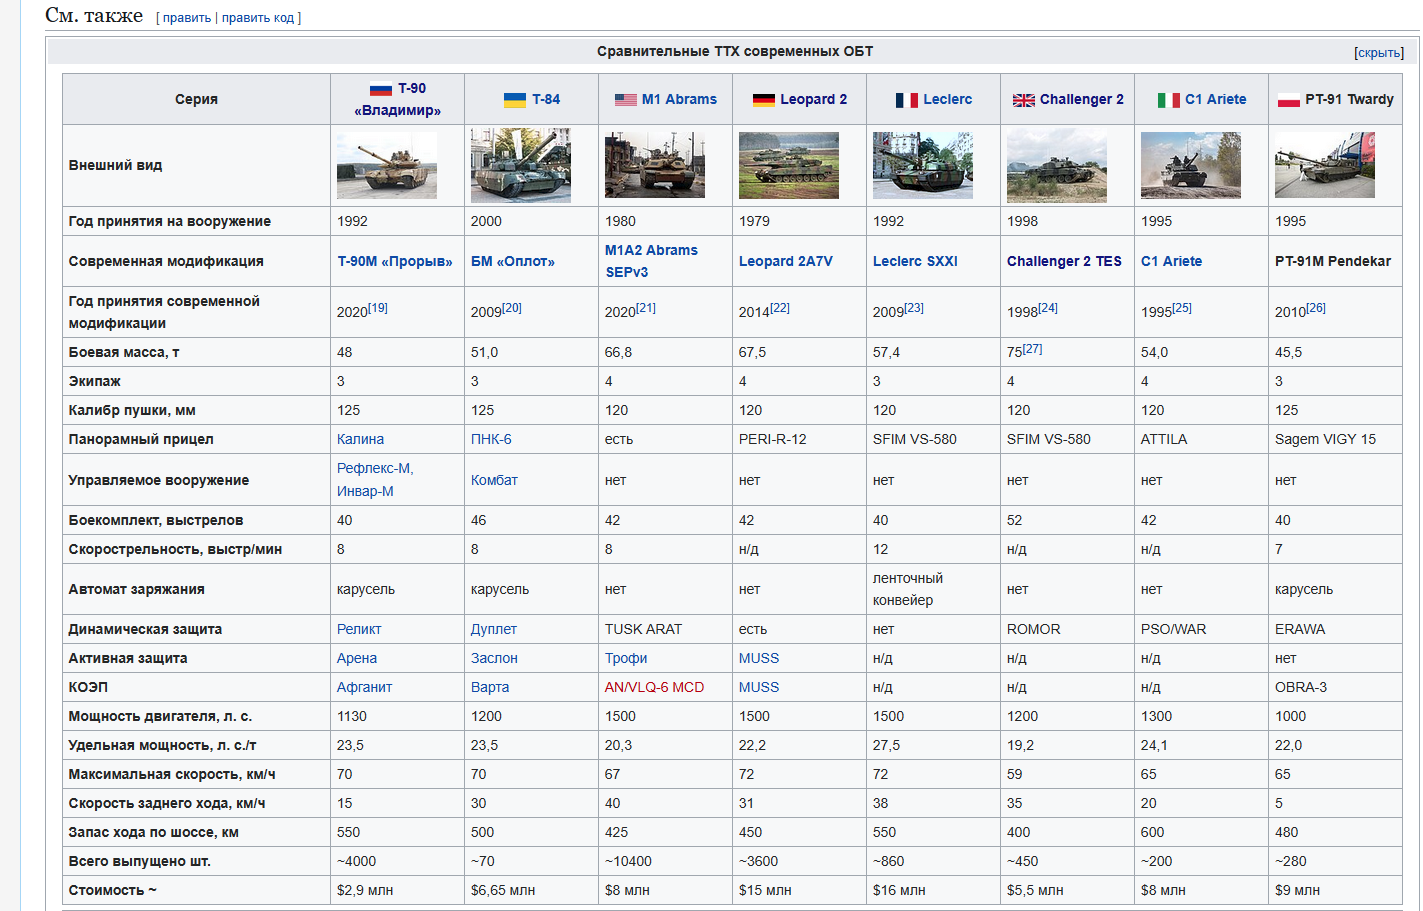Collapse the table with the скрыть toggle
Screen dimensions: 1423x911
point(1378,53)
